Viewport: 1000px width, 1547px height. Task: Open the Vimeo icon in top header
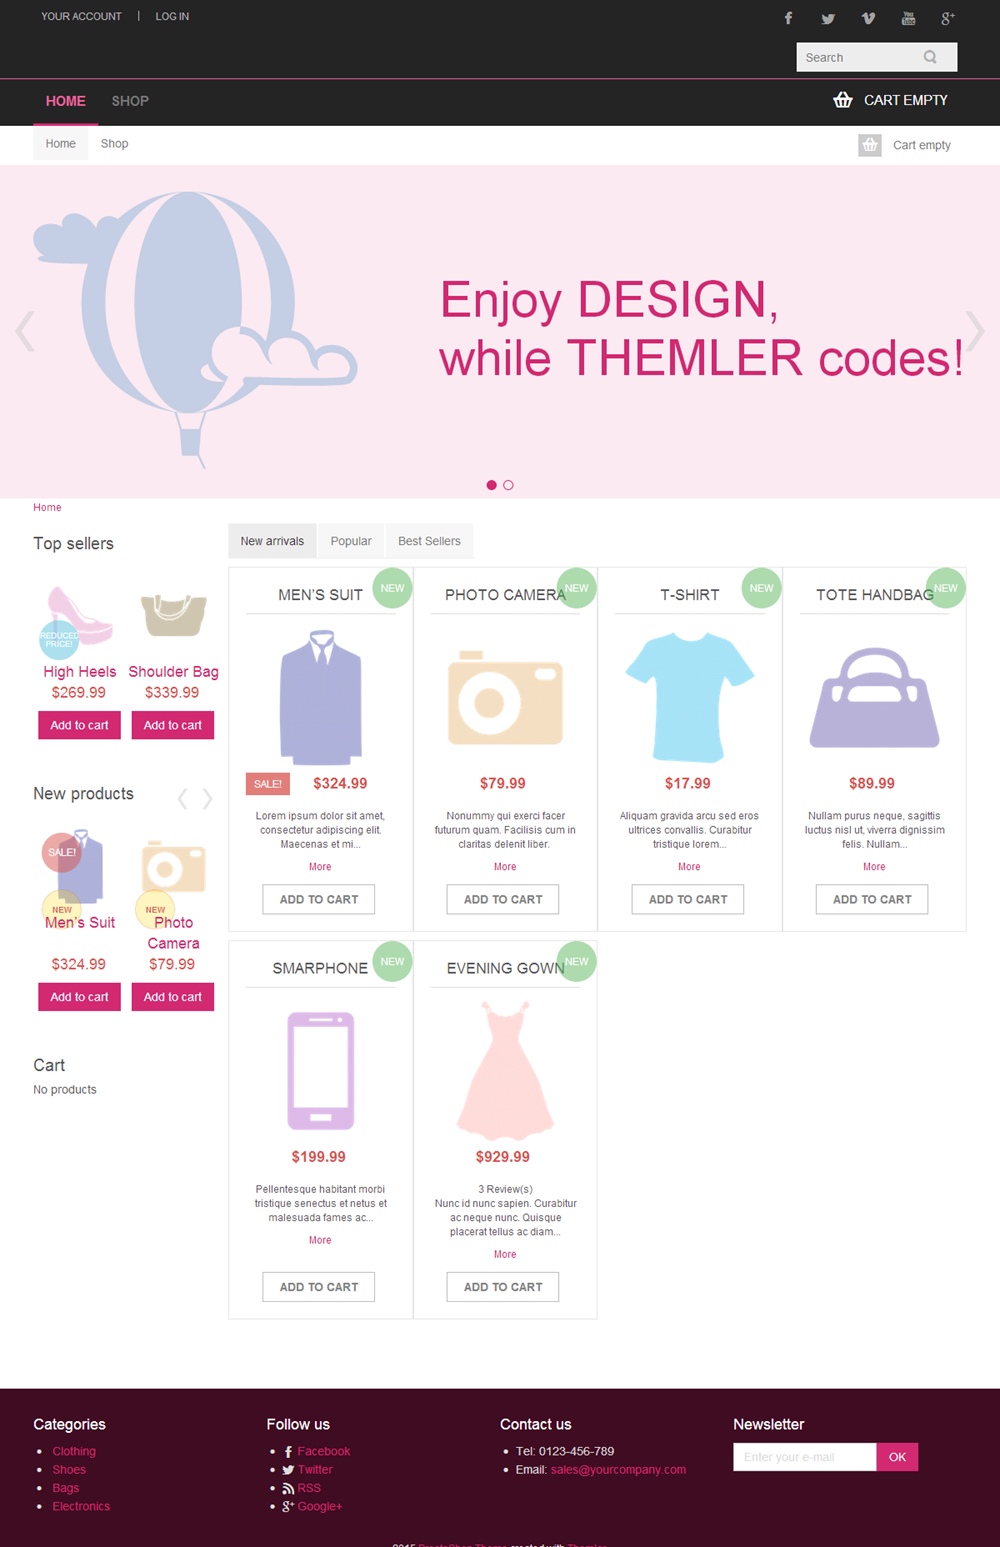pyautogui.click(x=868, y=18)
